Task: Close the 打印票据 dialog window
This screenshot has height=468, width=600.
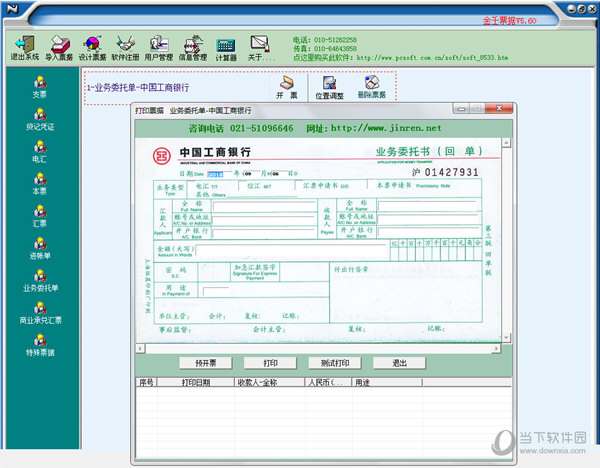Action: (499, 108)
